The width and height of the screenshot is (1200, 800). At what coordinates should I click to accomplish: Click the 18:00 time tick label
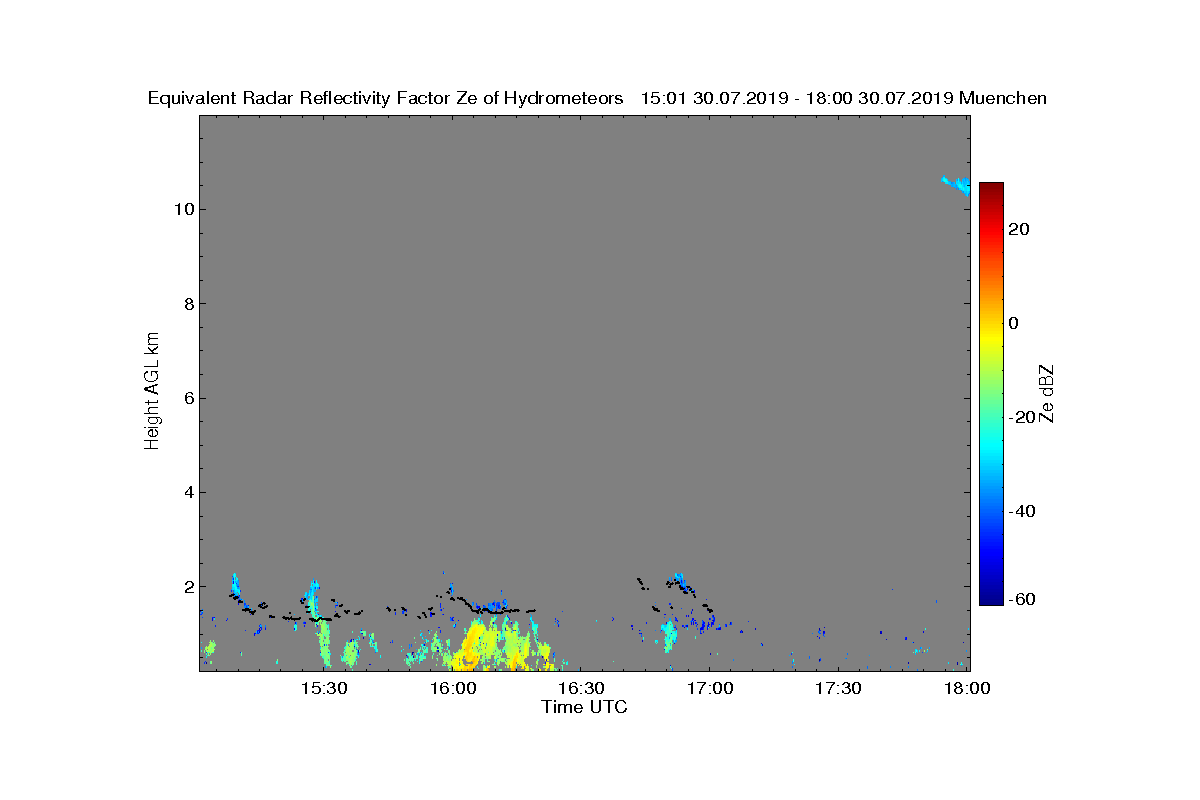(x=966, y=689)
